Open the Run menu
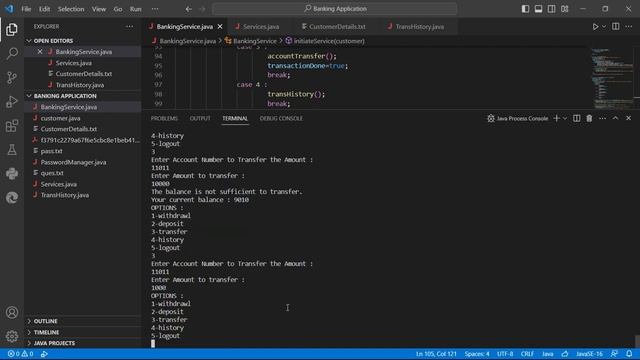The width and height of the screenshot is (640, 360). 136,9
